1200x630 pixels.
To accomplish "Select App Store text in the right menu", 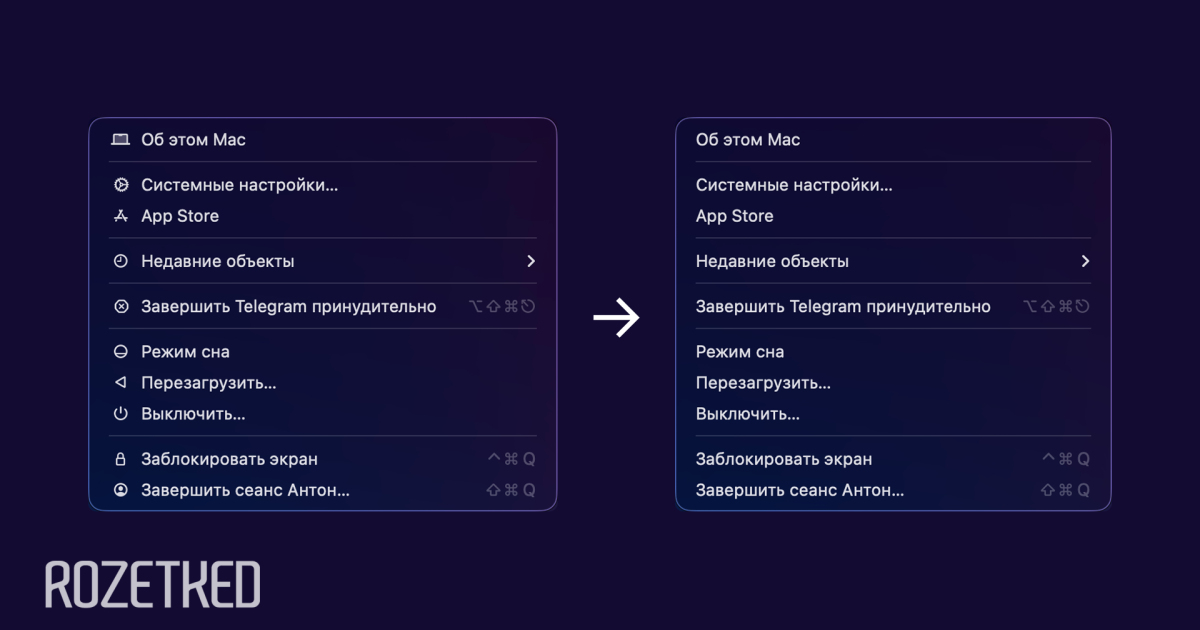I will [x=734, y=216].
